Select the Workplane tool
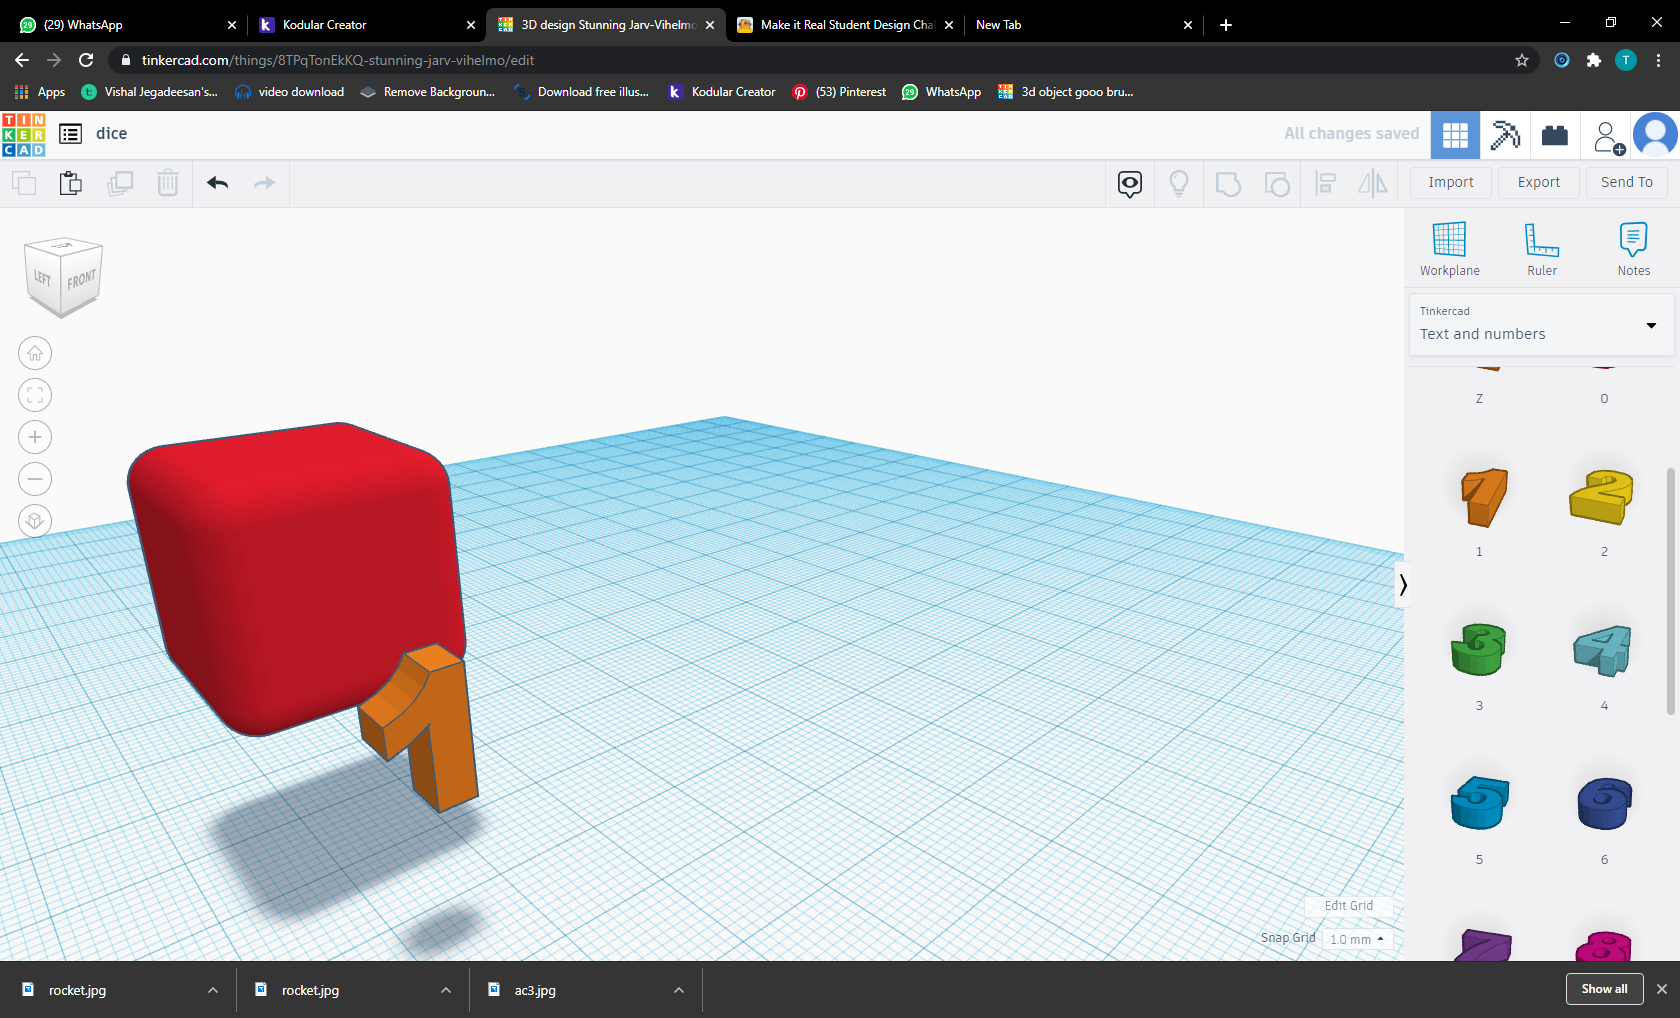 pyautogui.click(x=1449, y=249)
